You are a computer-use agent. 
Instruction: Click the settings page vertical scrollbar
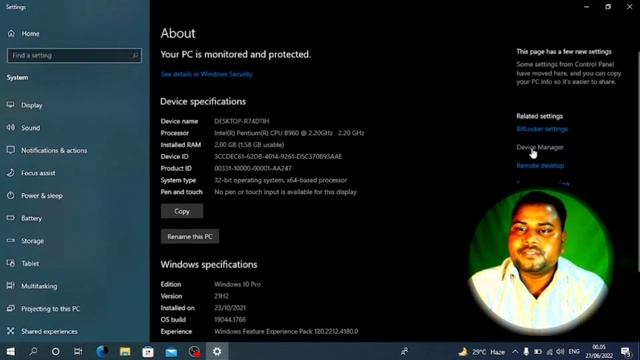pyautogui.click(x=638, y=161)
